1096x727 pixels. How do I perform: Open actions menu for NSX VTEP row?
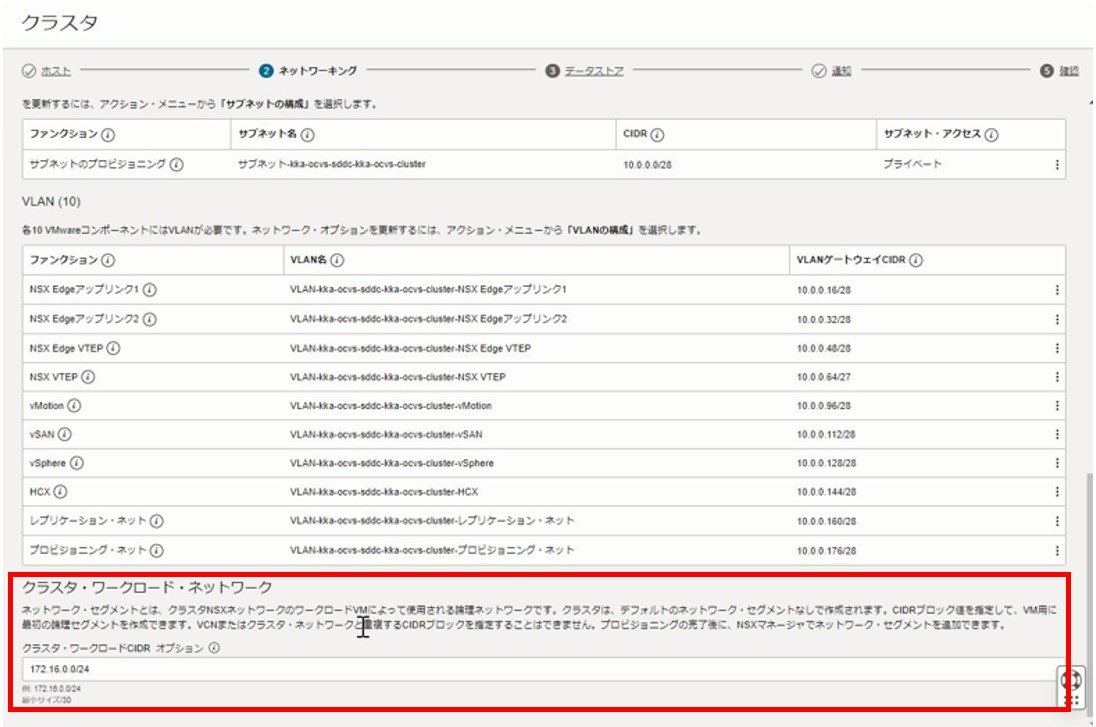coord(1057,377)
